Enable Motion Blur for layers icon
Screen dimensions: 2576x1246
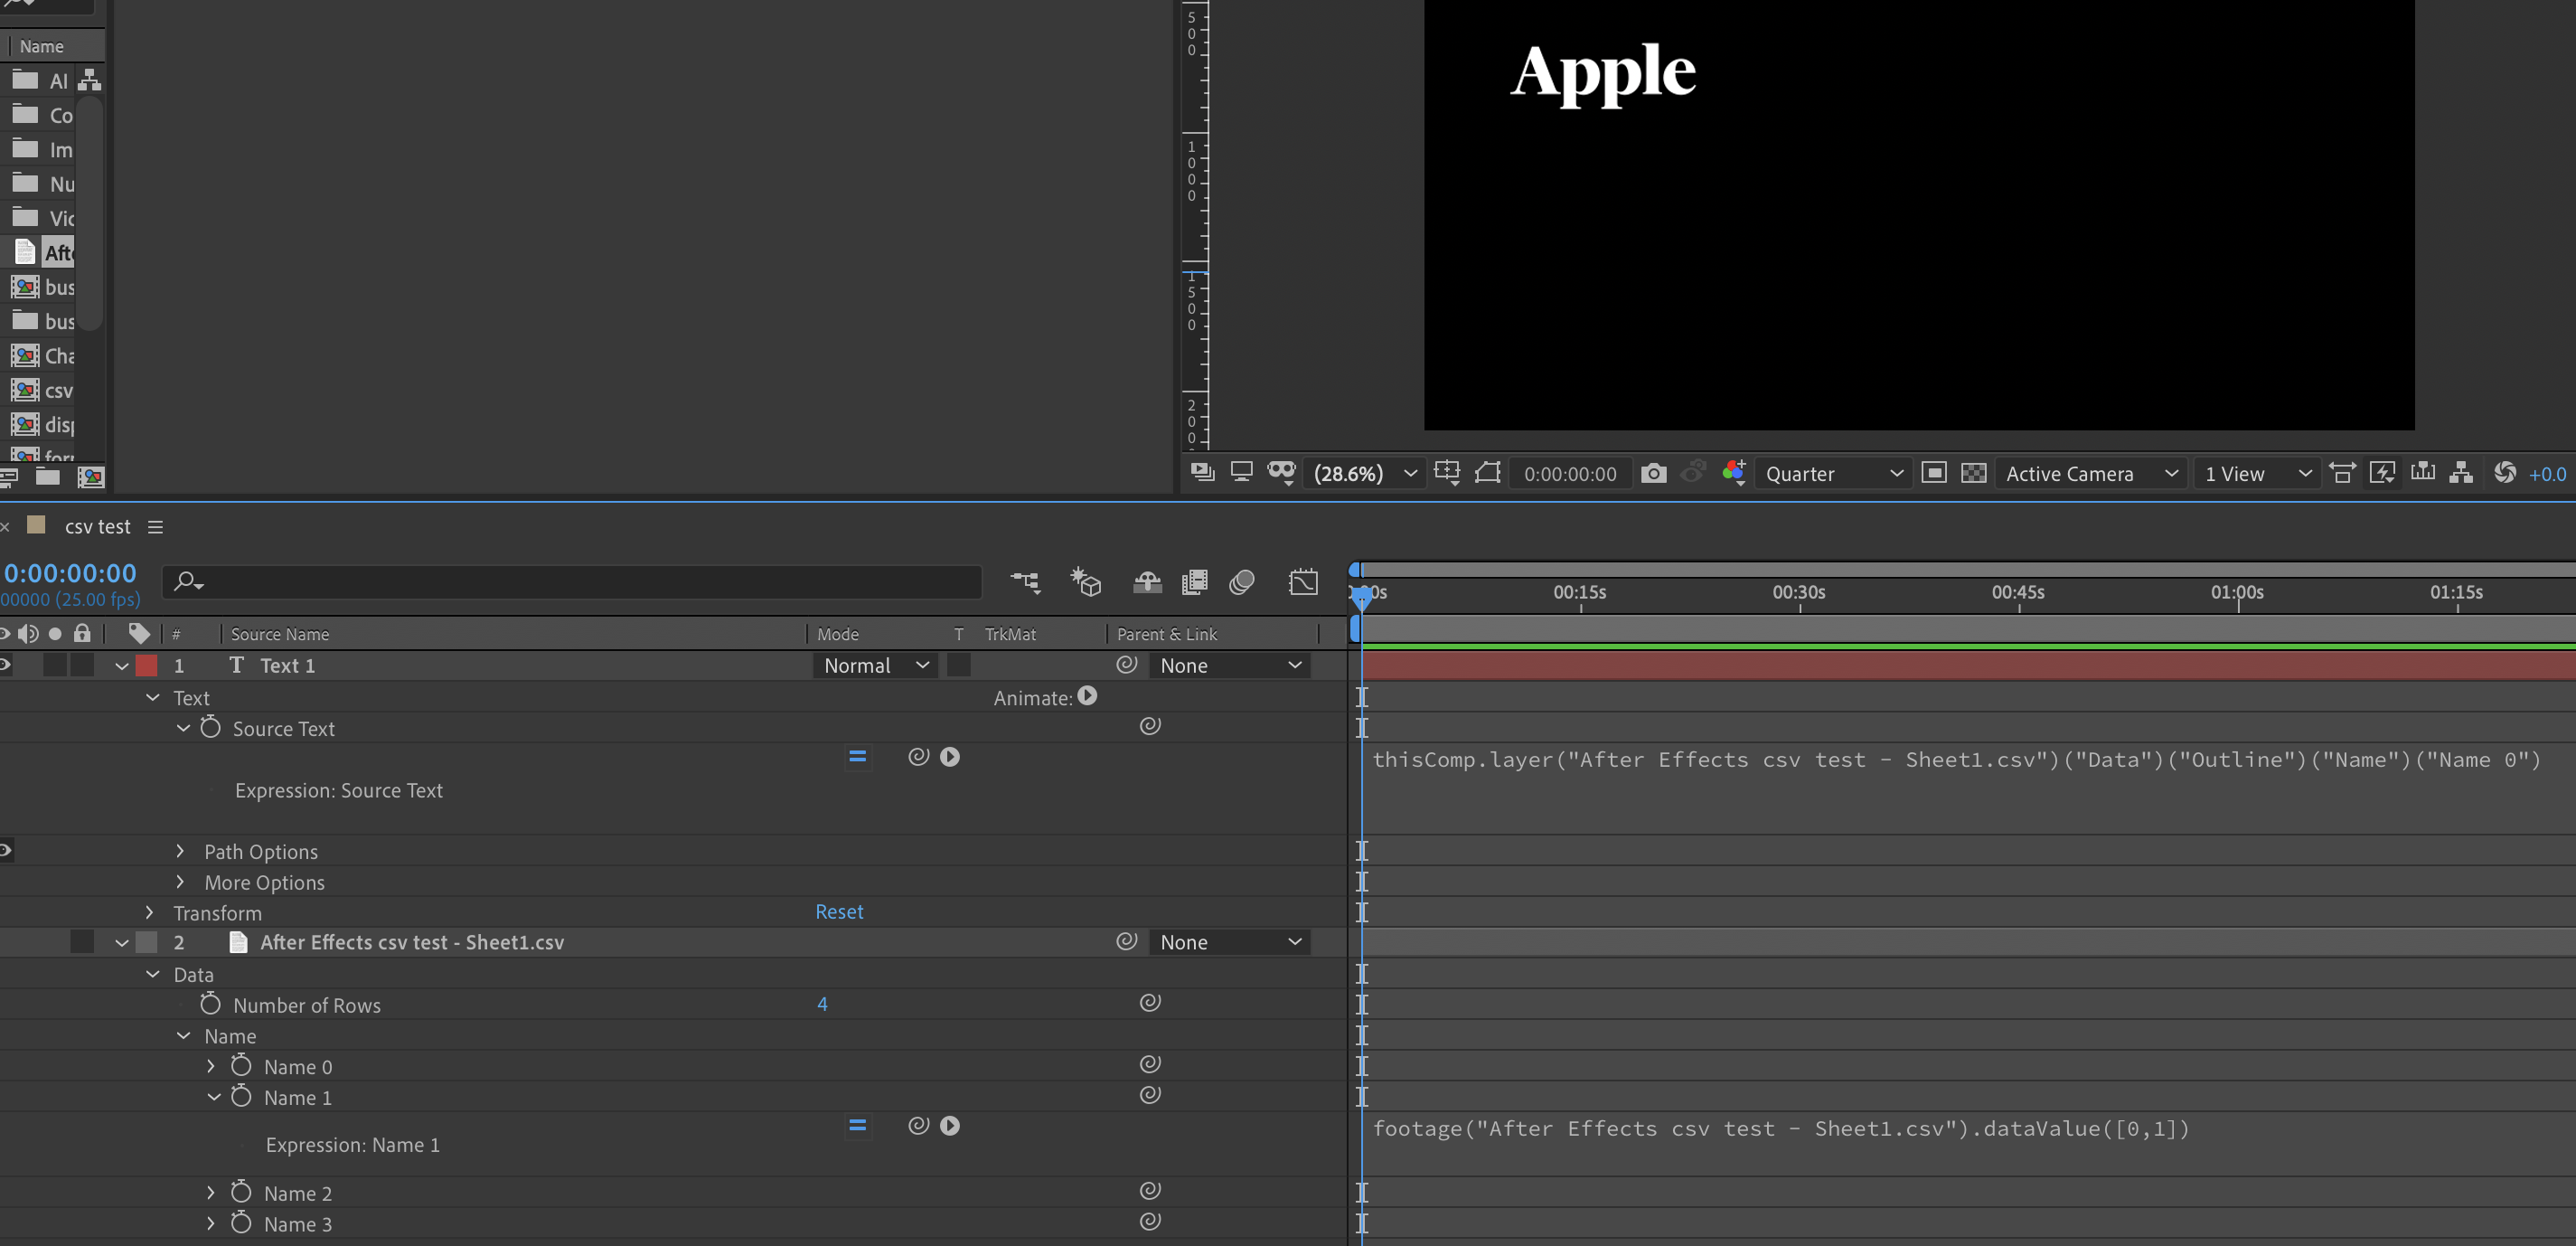[x=1242, y=581]
